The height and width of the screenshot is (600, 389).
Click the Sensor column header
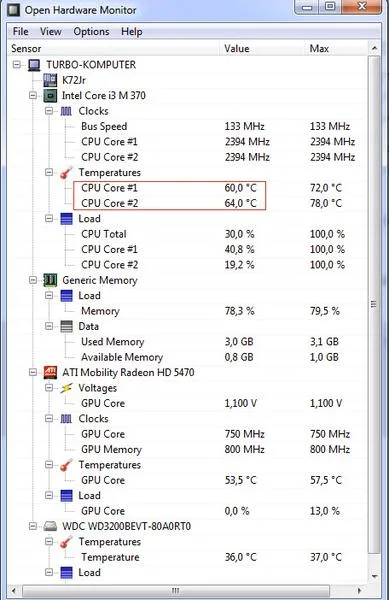[x=114, y=49]
